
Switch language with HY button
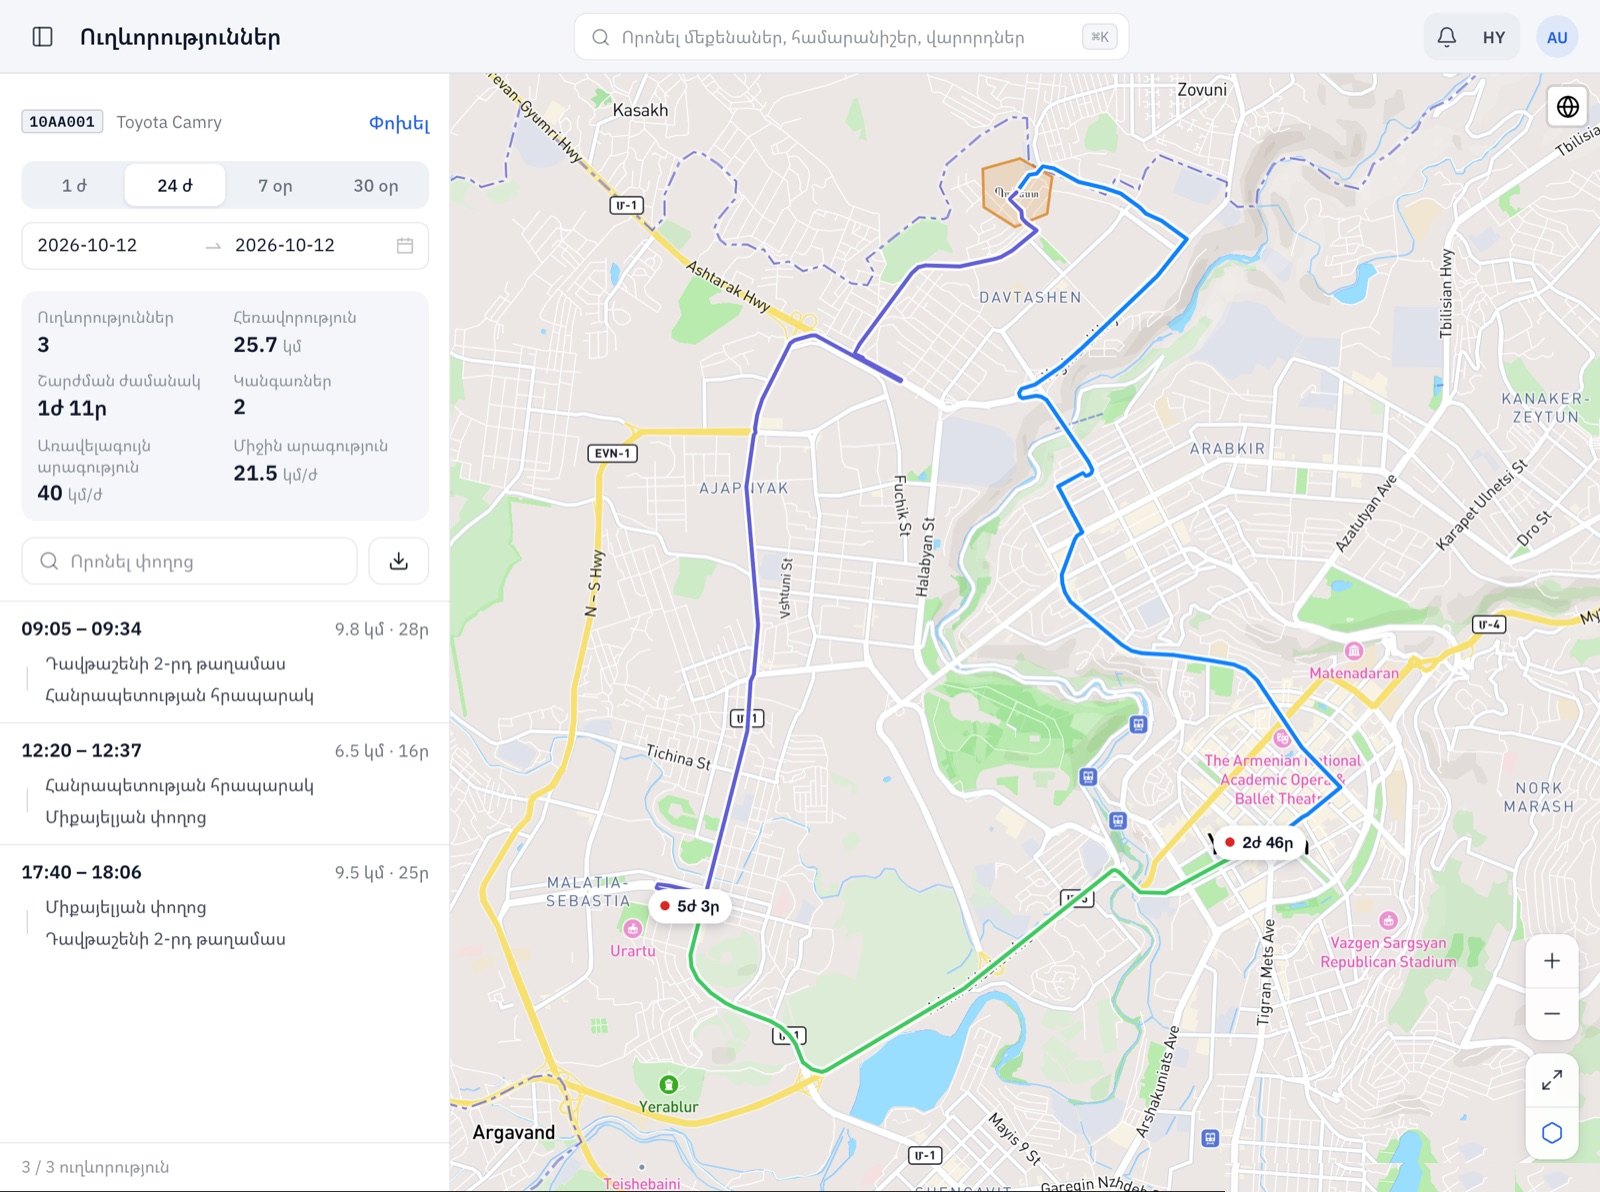tap(1493, 37)
